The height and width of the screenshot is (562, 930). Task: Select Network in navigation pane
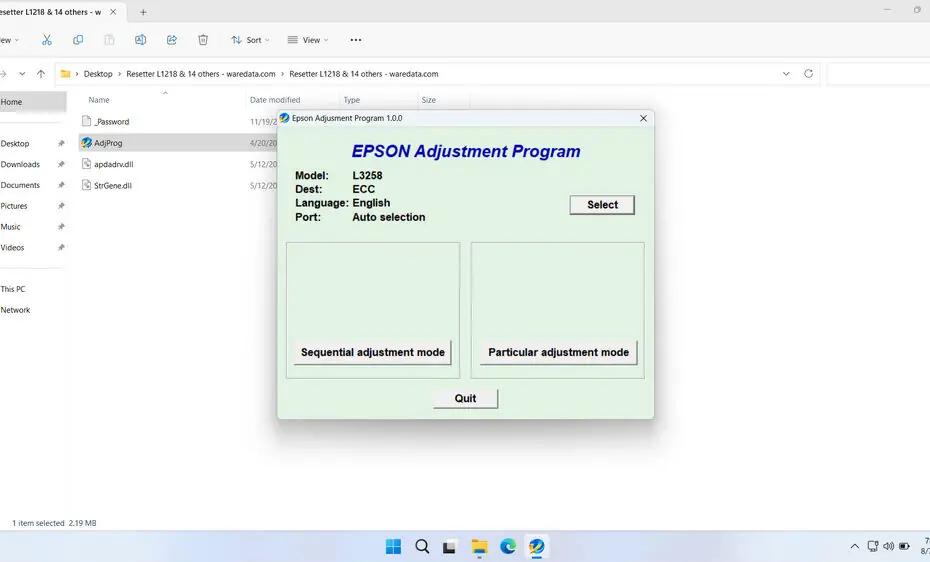15,309
